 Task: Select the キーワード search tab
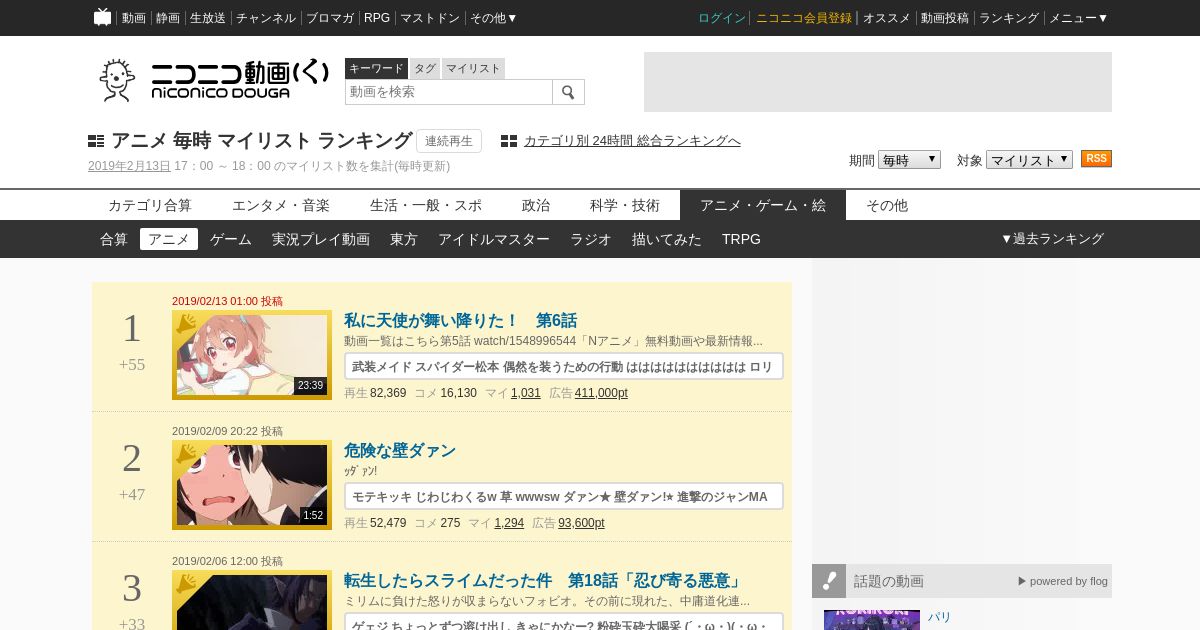click(x=376, y=68)
